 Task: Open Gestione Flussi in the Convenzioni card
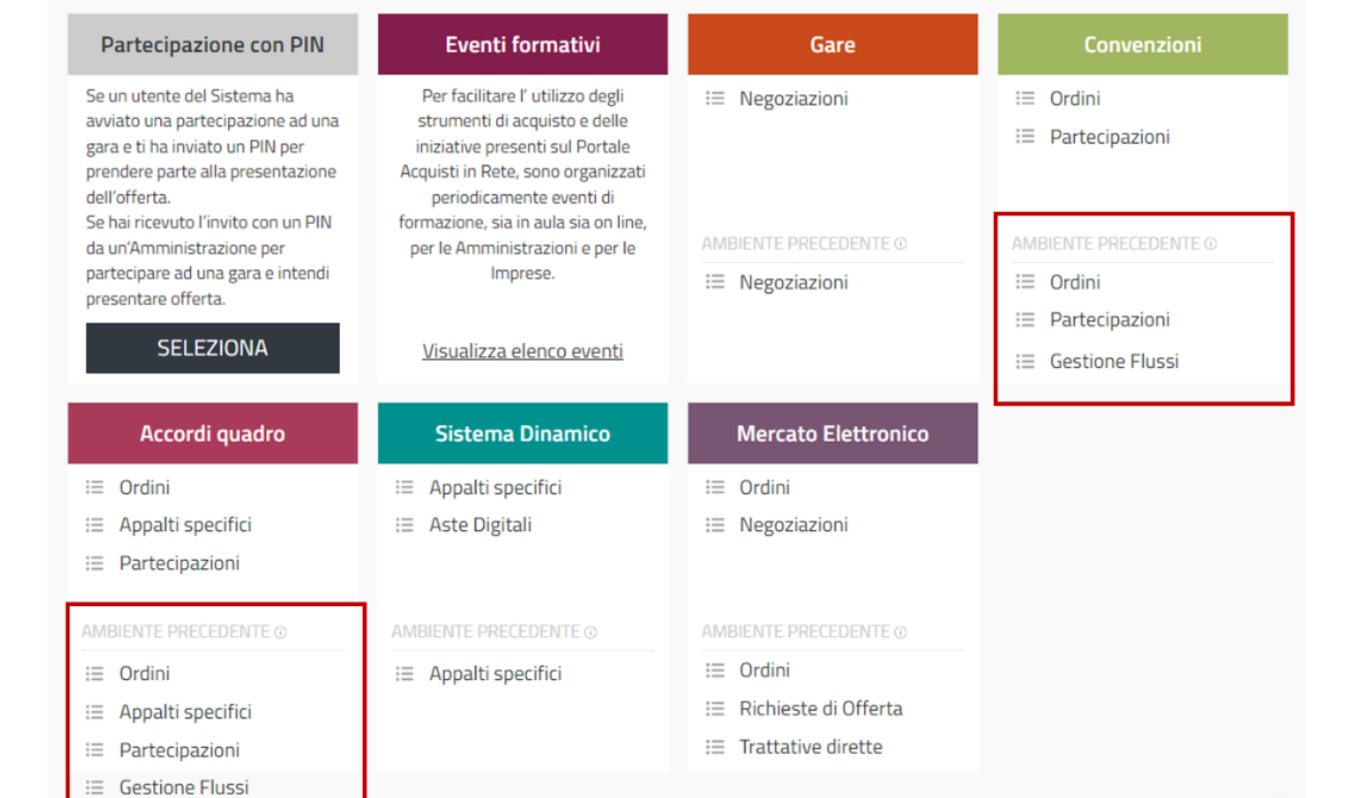pyautogui.click(x=1113, y=362)
